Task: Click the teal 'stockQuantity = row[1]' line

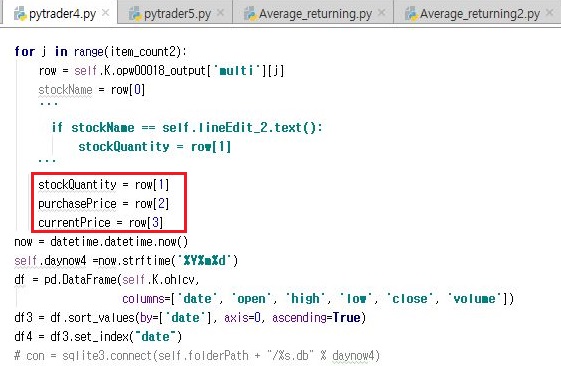Action: pos(155,146)
